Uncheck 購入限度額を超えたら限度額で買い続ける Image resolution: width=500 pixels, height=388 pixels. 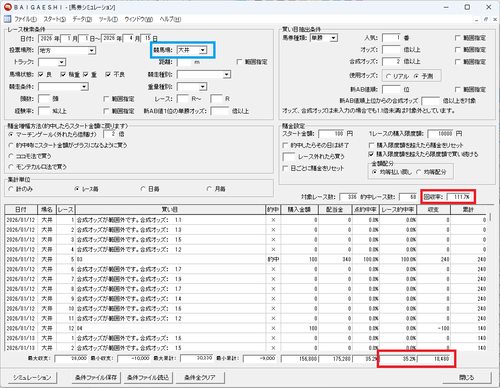click(x=371, y=154)
